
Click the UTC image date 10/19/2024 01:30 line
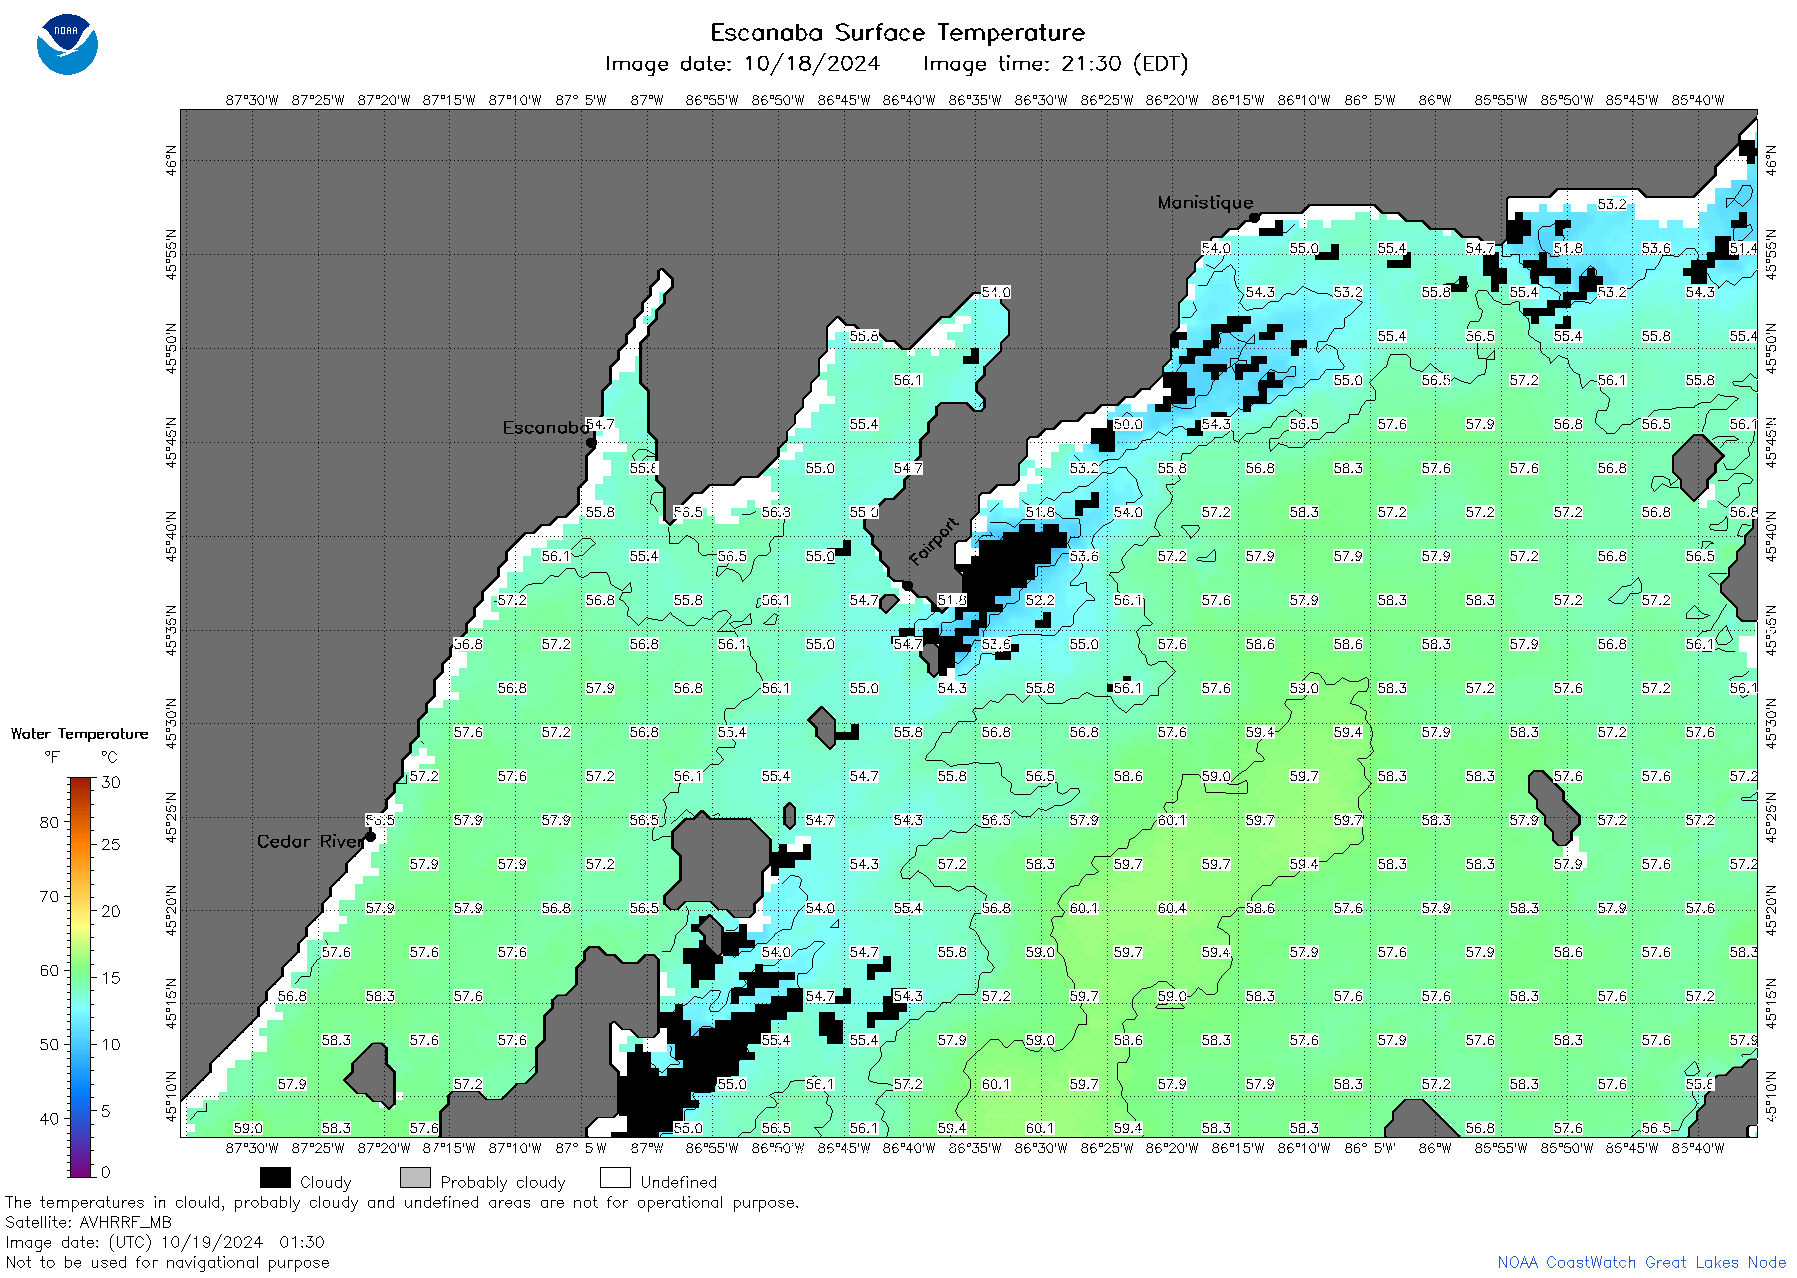pyautogui.click(x=165, y=1242)
